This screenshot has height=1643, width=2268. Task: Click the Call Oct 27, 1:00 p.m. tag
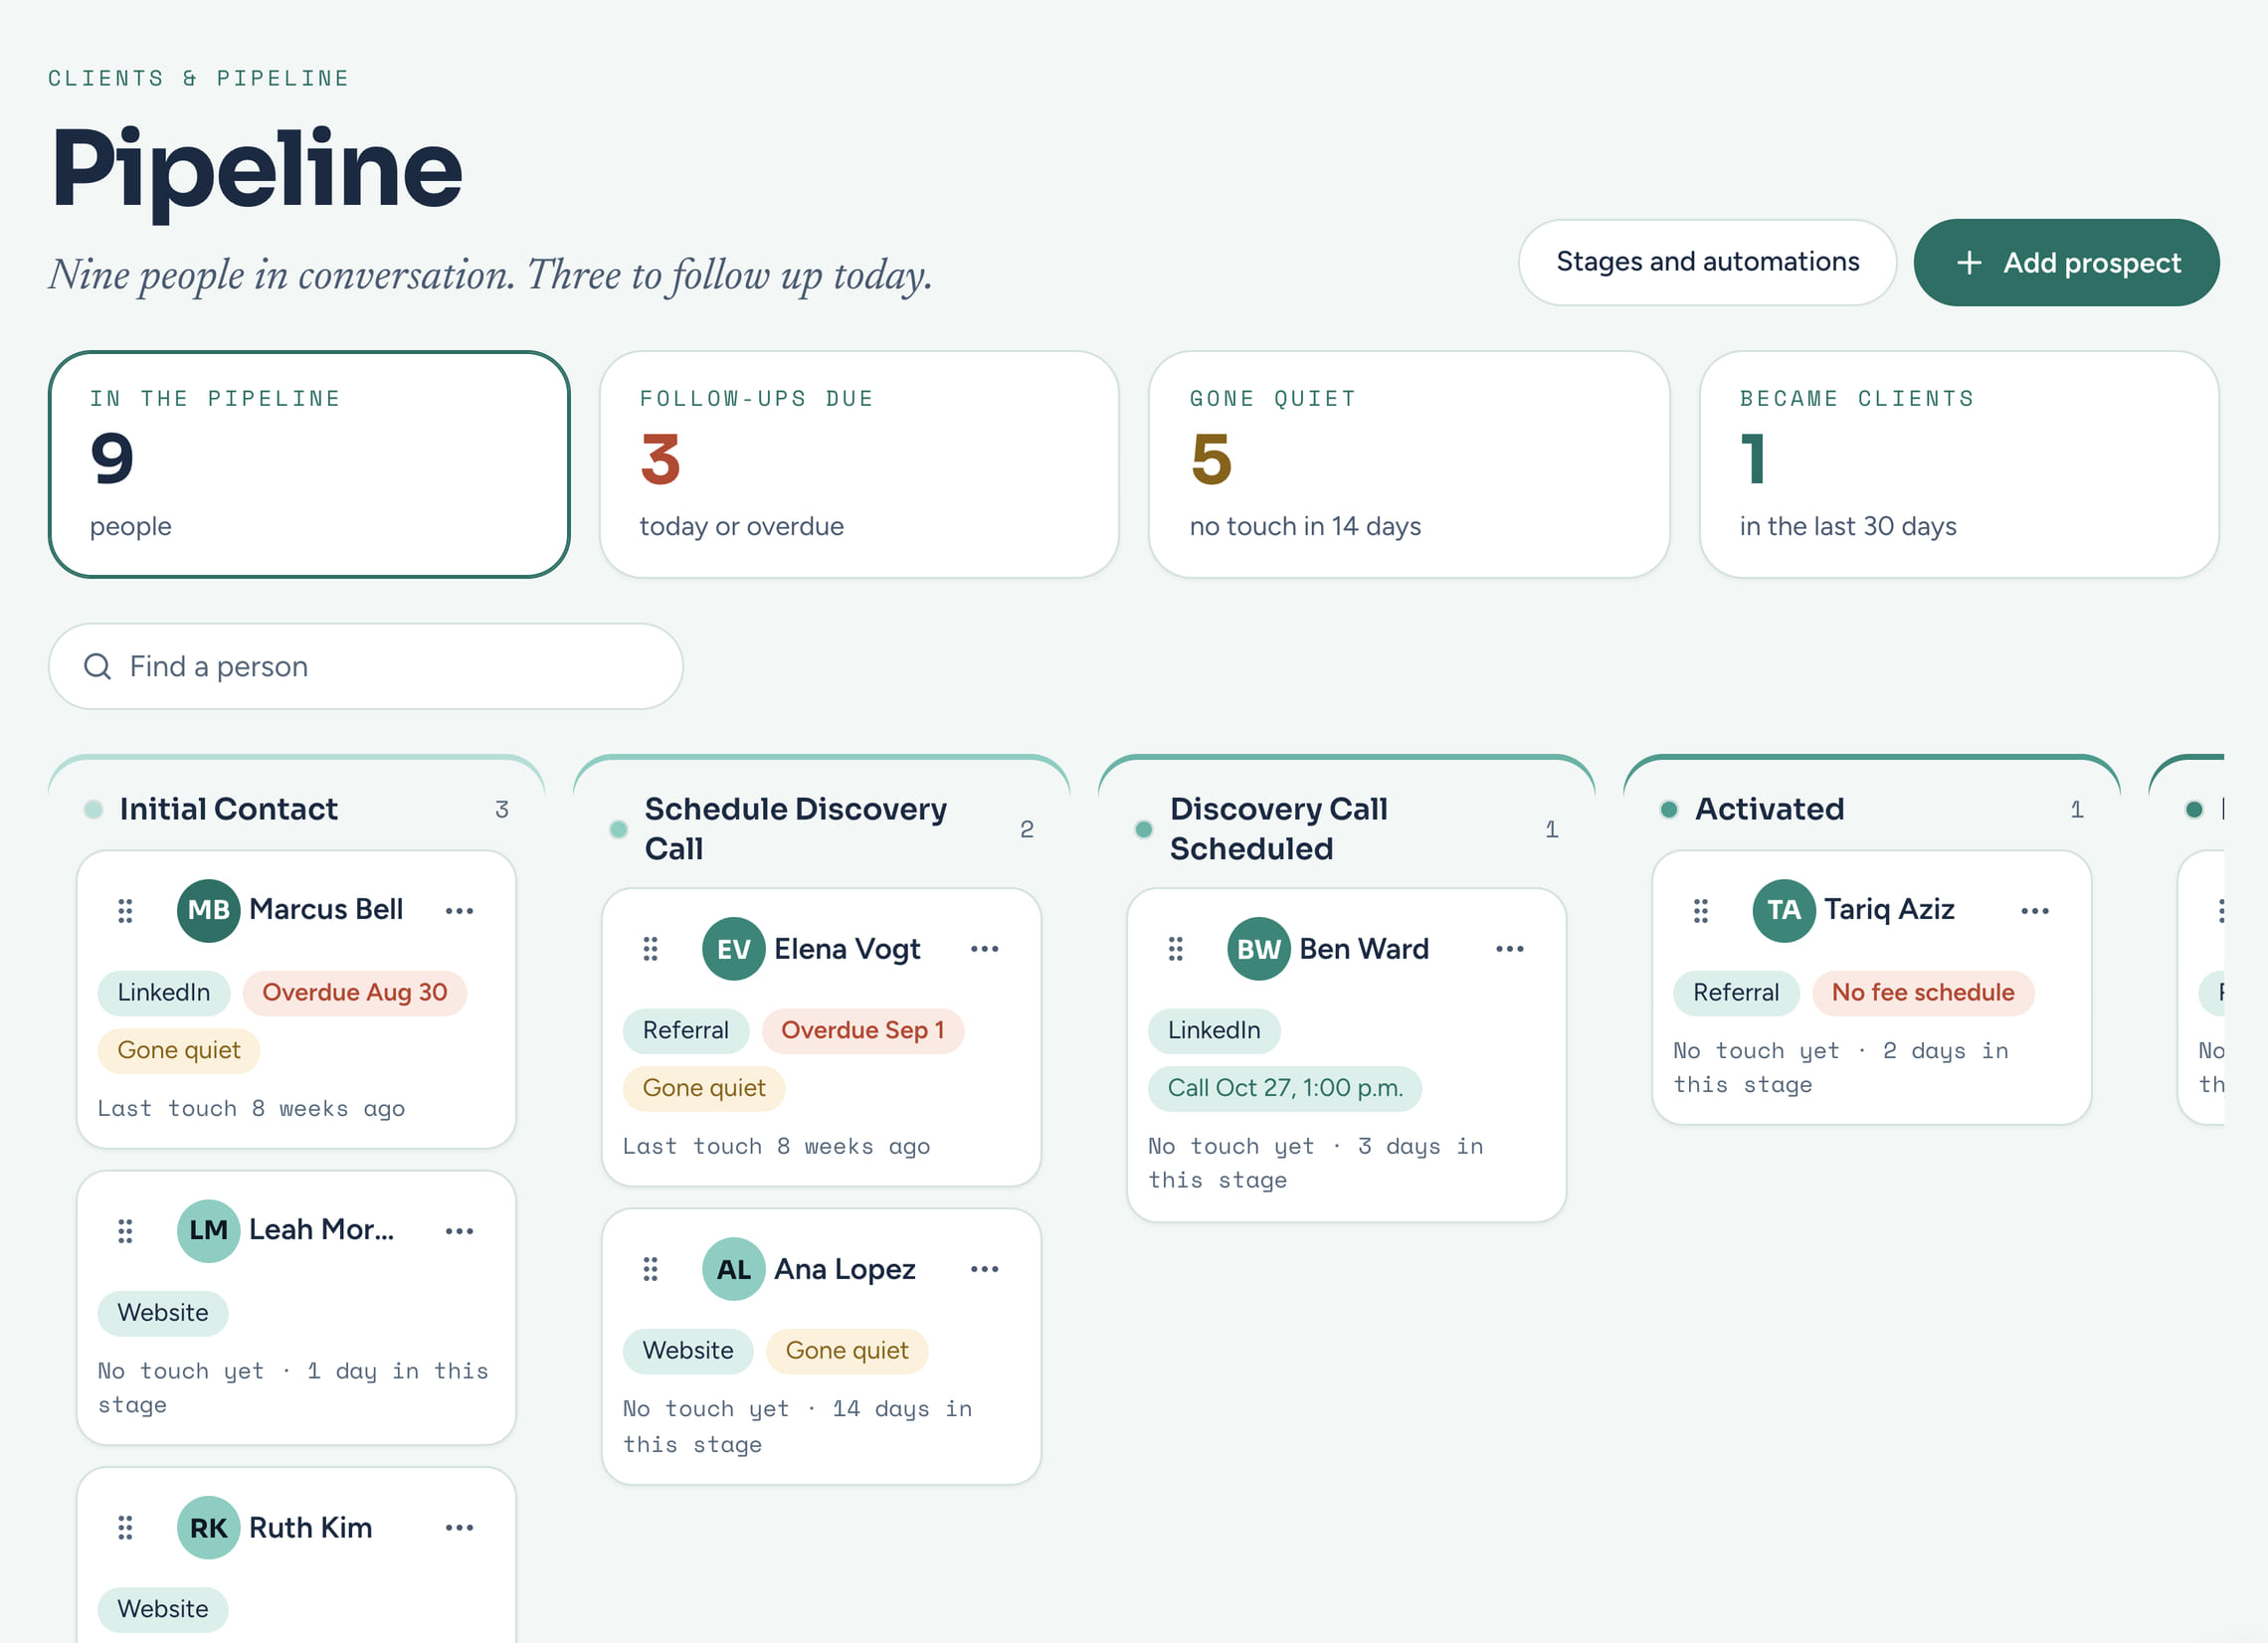[x=1285, y=1088]
